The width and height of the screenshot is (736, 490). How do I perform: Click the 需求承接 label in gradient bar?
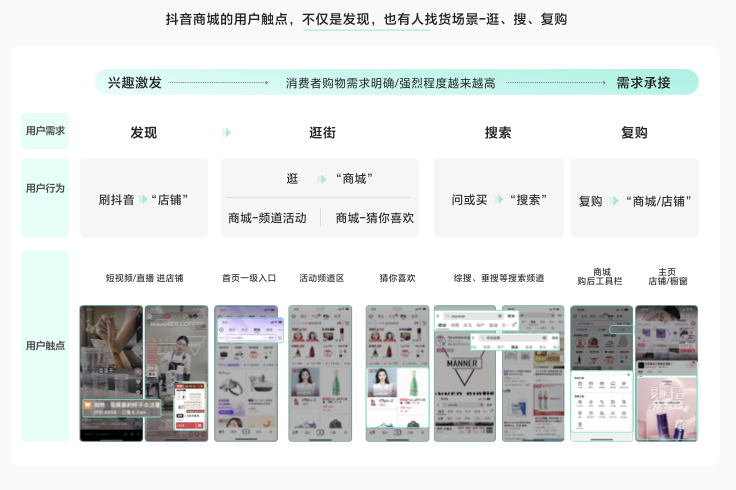643,83
